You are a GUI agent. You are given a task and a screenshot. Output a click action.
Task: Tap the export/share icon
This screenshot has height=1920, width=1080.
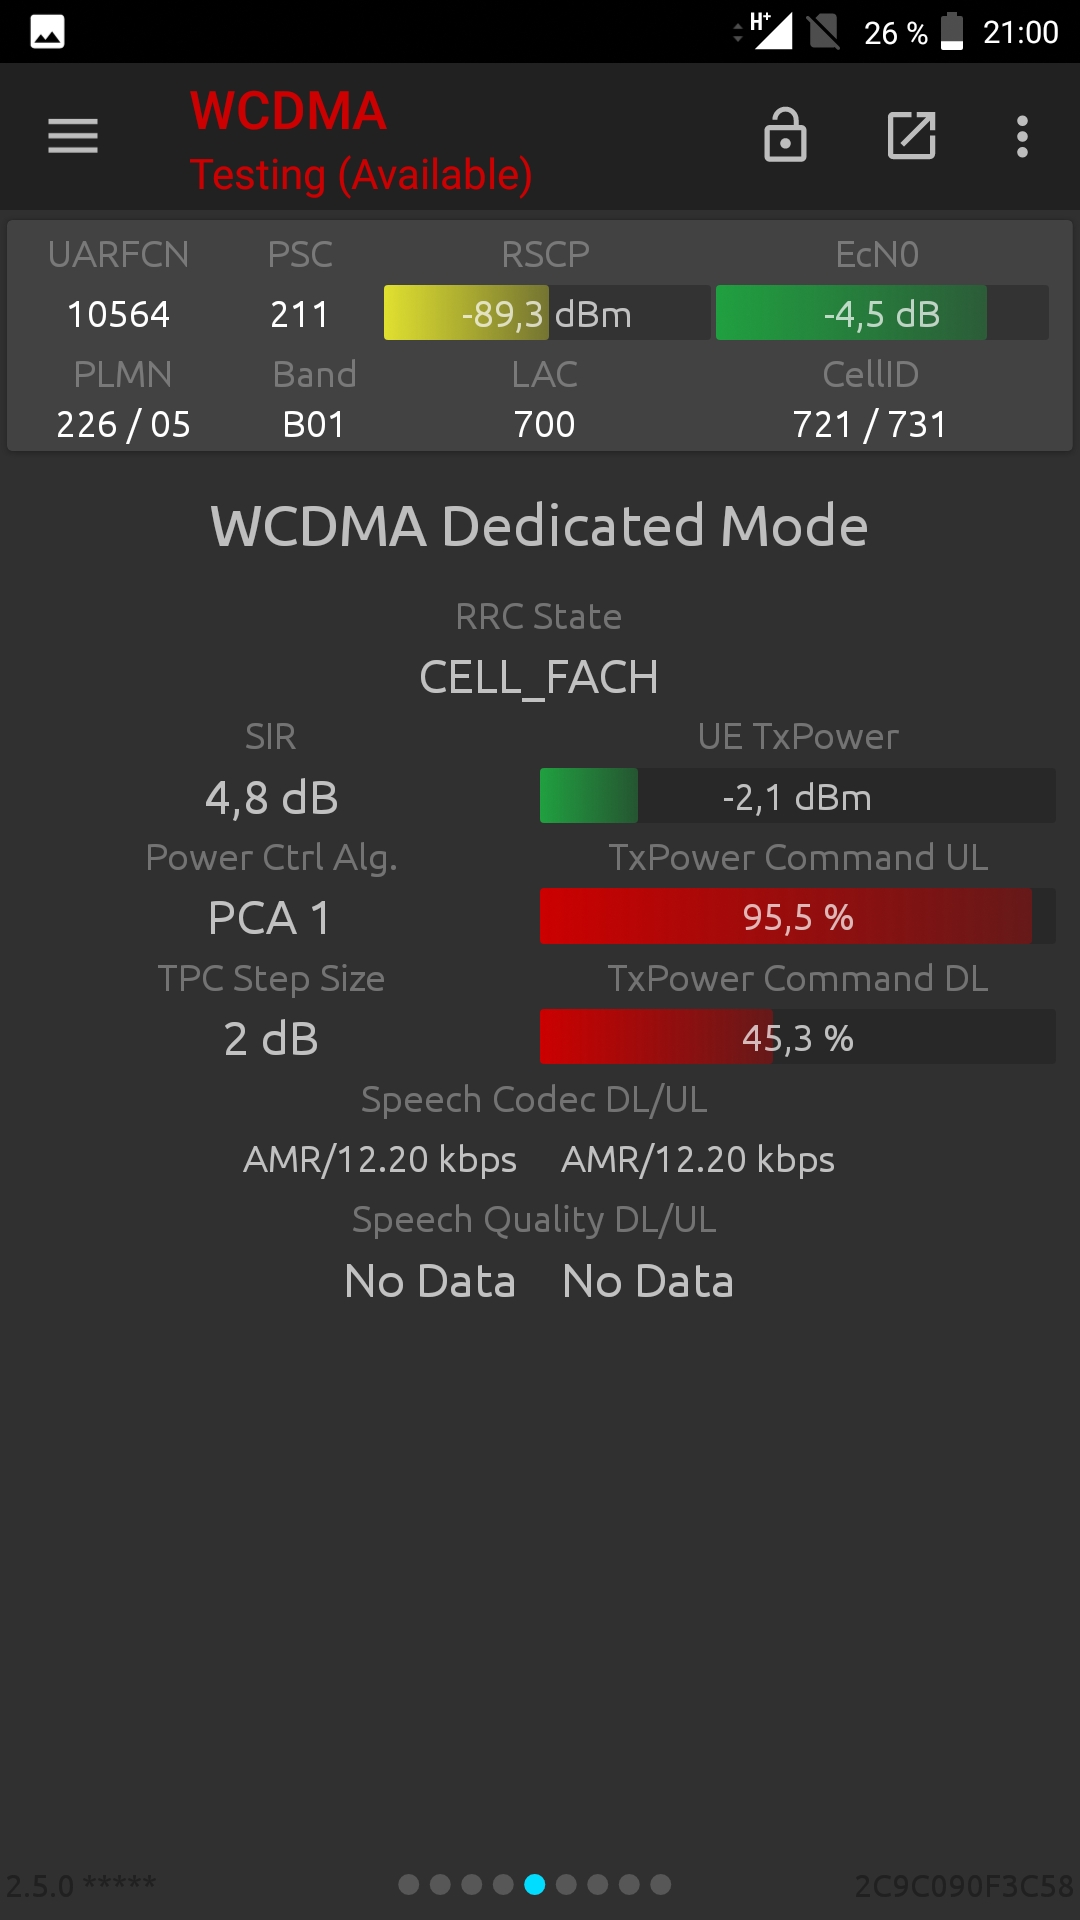click(x=912, y=135)
